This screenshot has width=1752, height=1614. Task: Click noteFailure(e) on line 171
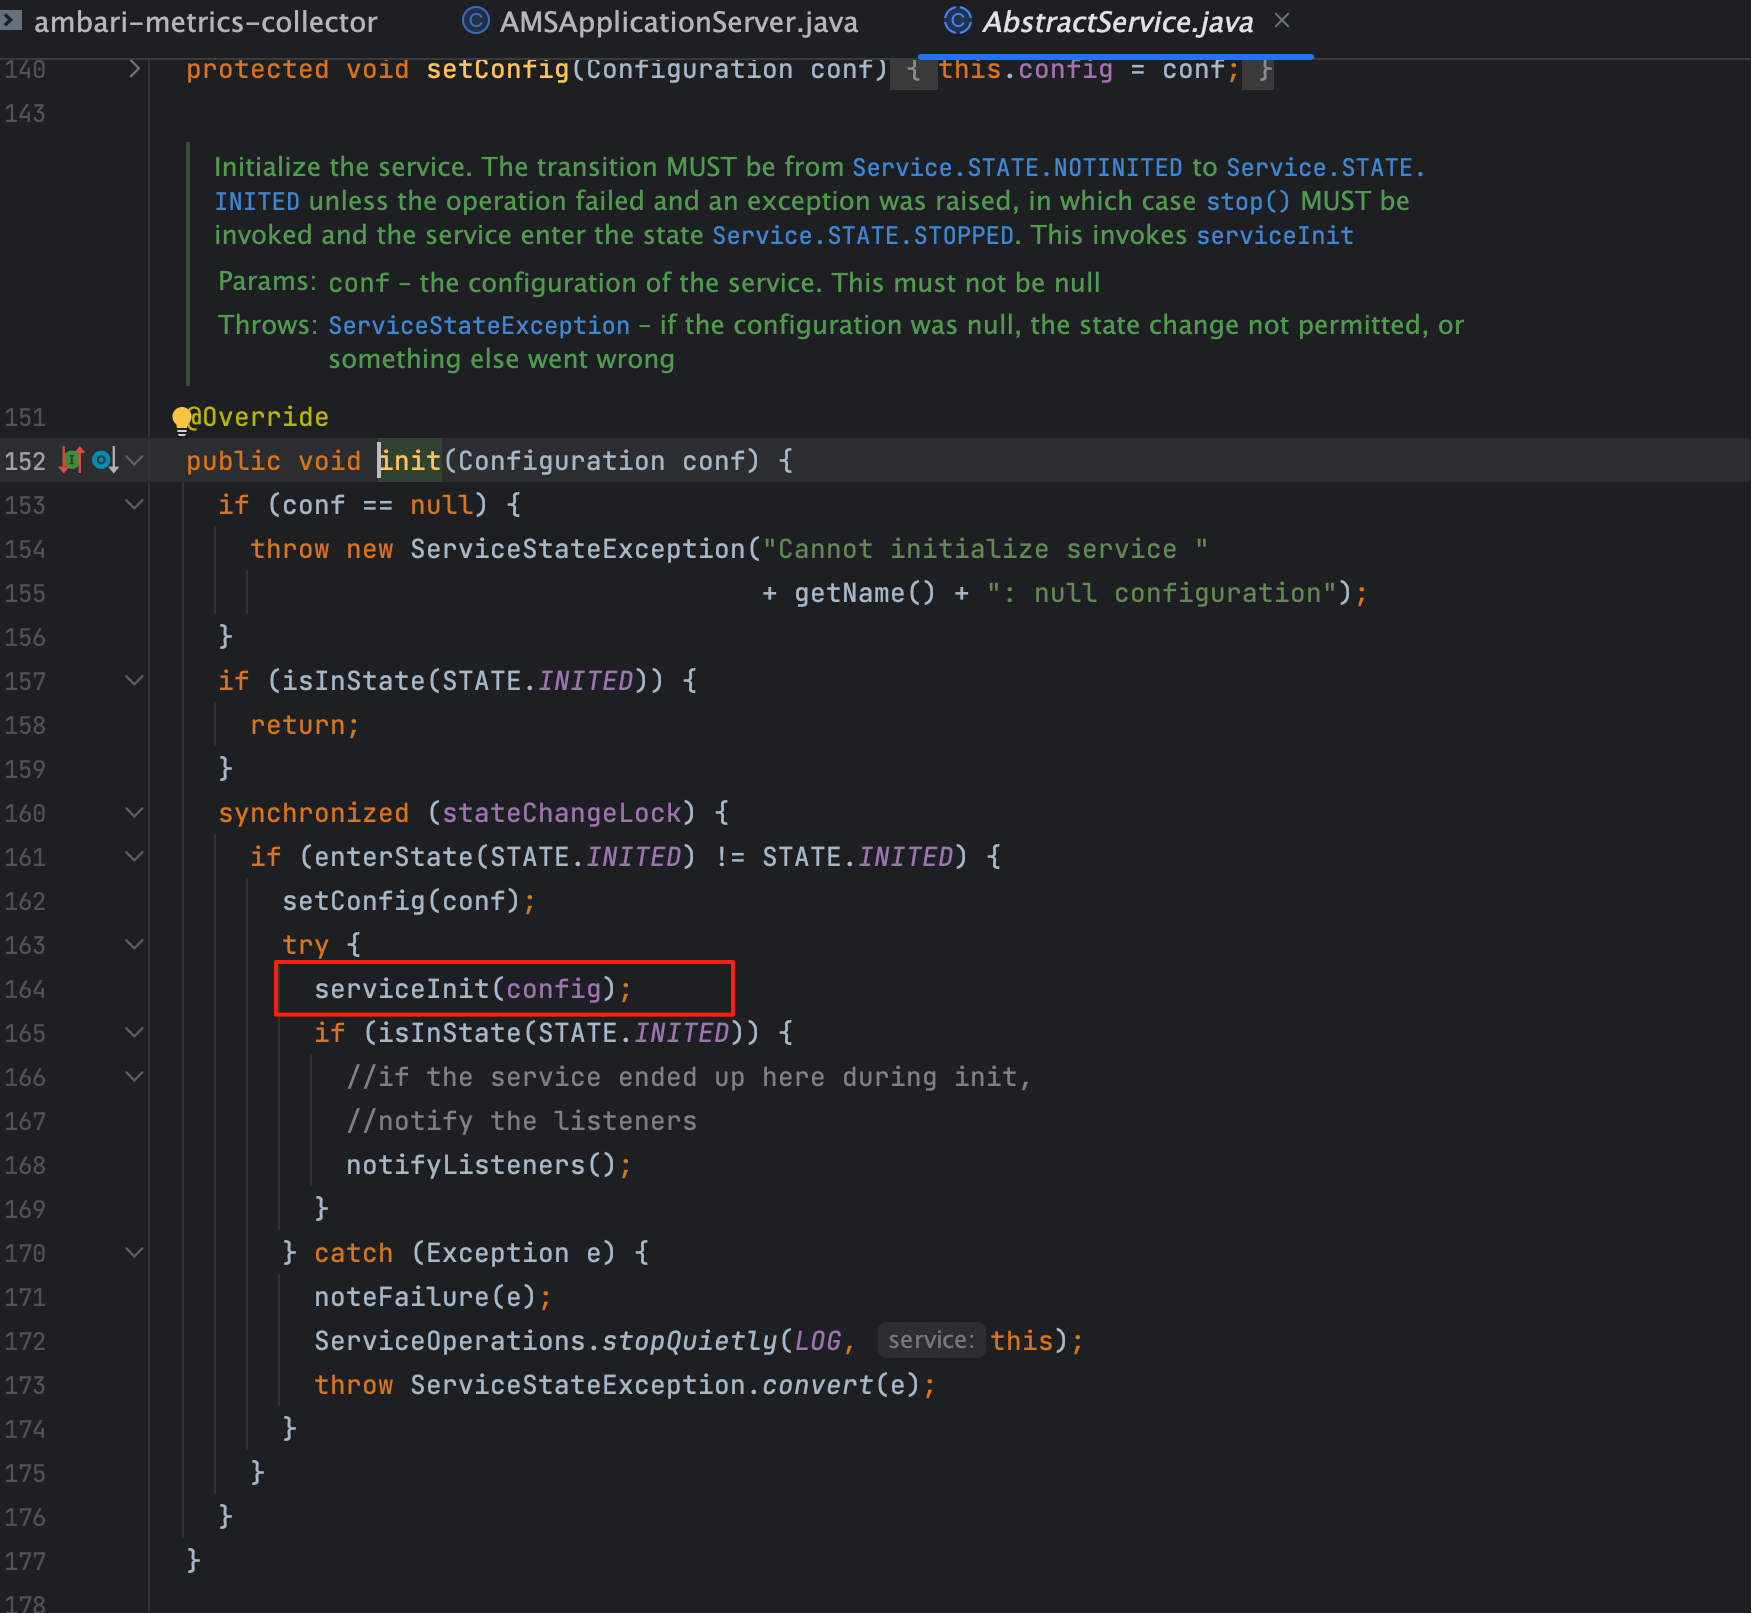tap(432, 1297)
